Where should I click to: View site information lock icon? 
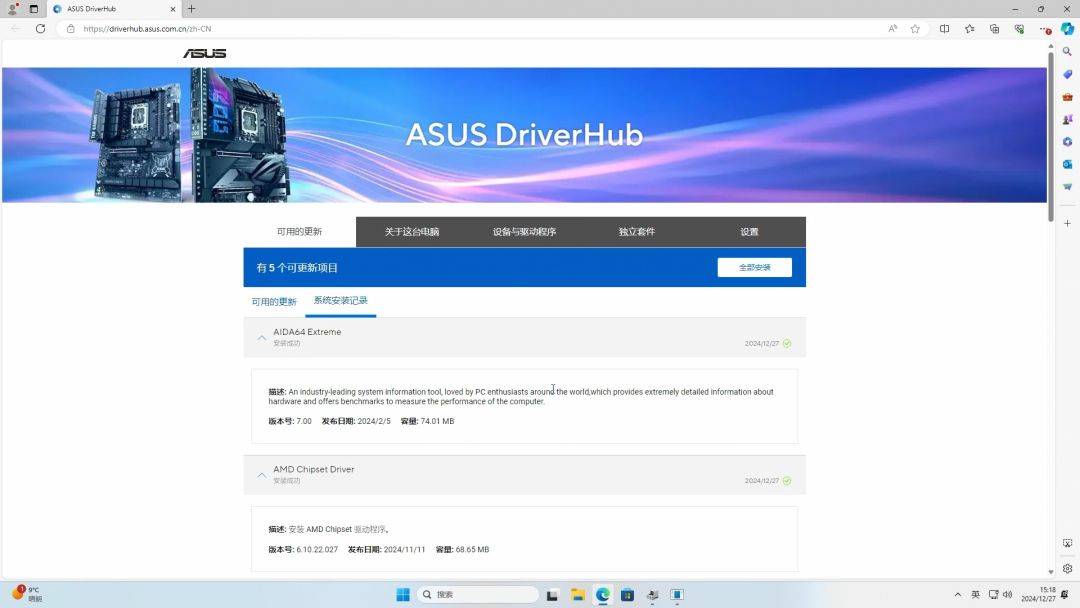70,28
